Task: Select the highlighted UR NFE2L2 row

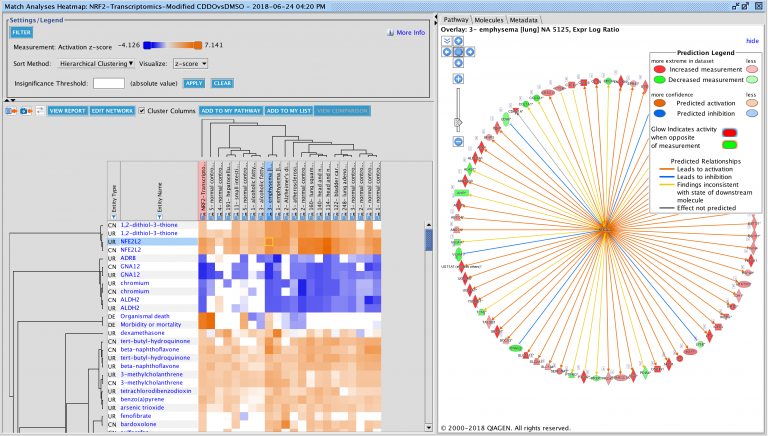Action: click(153, 242)
